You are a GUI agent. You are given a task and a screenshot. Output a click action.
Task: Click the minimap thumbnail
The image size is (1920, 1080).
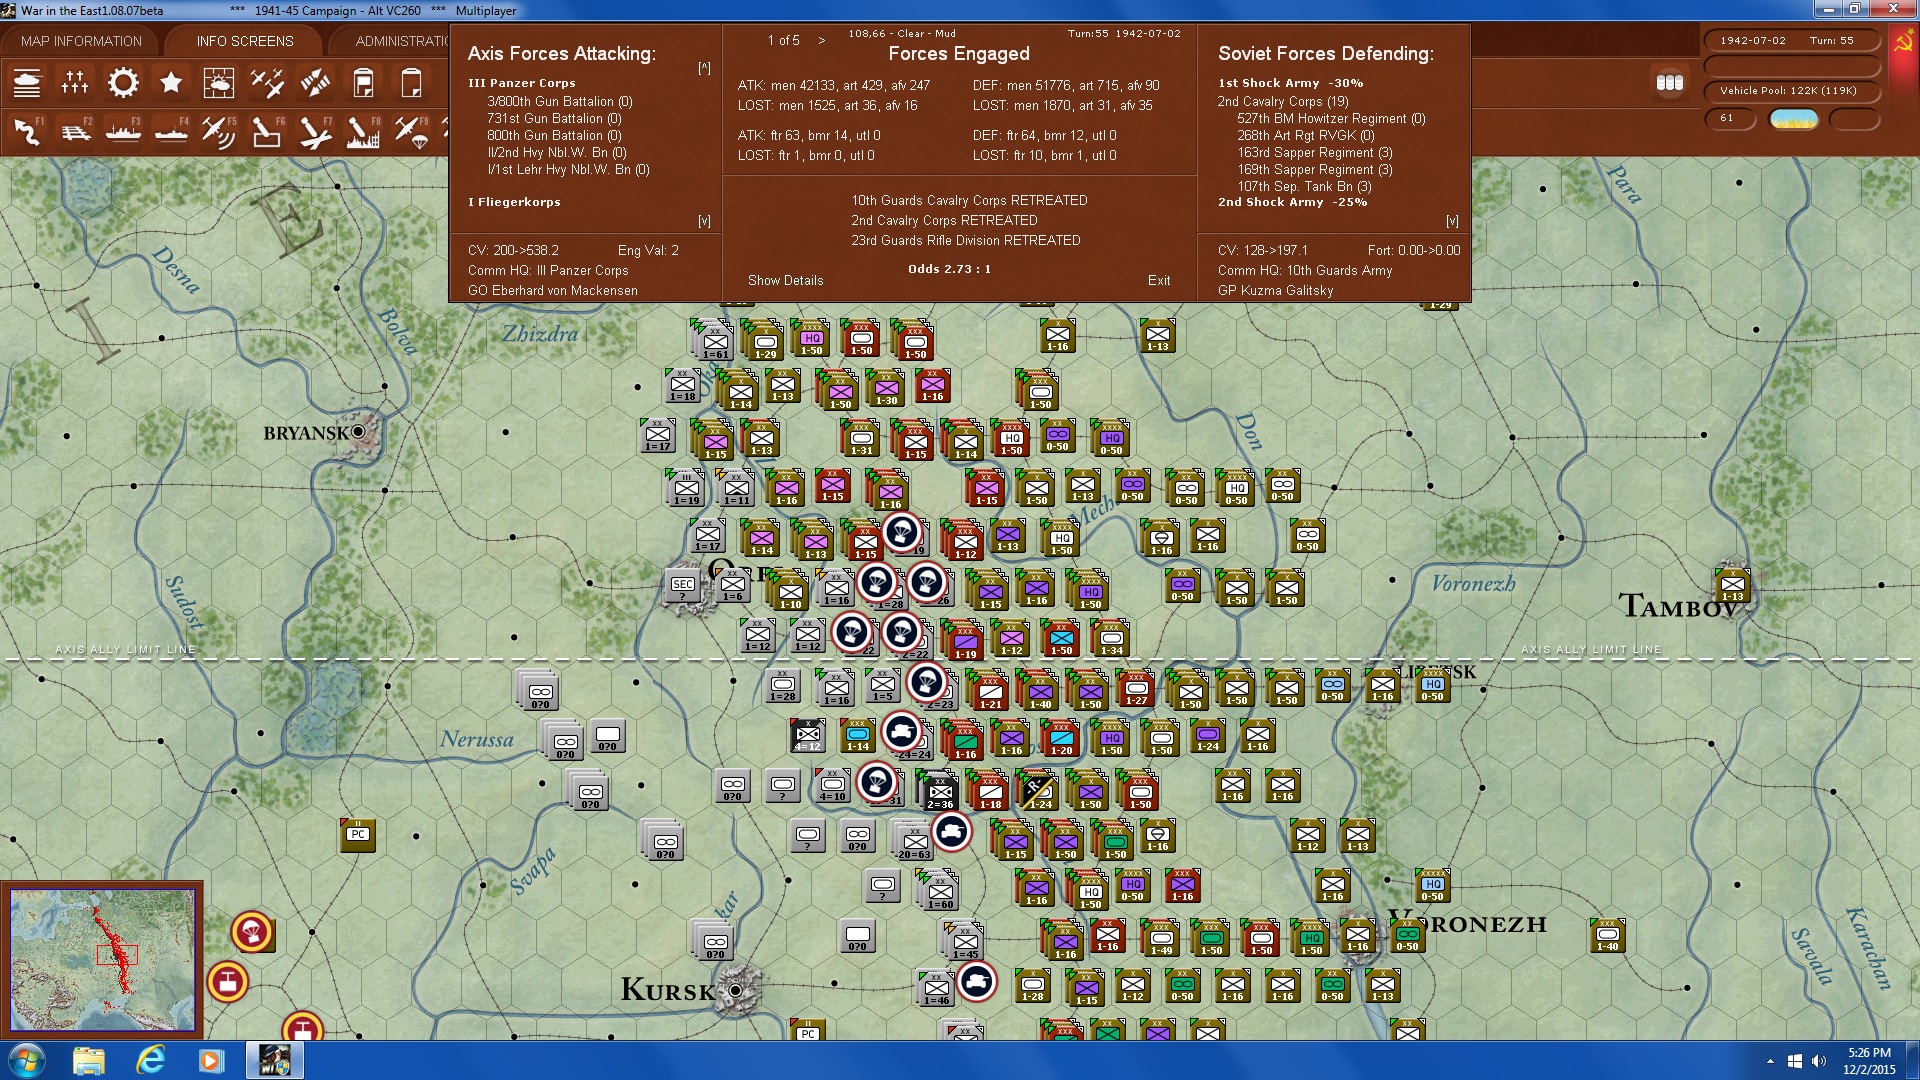click(102, 960)
